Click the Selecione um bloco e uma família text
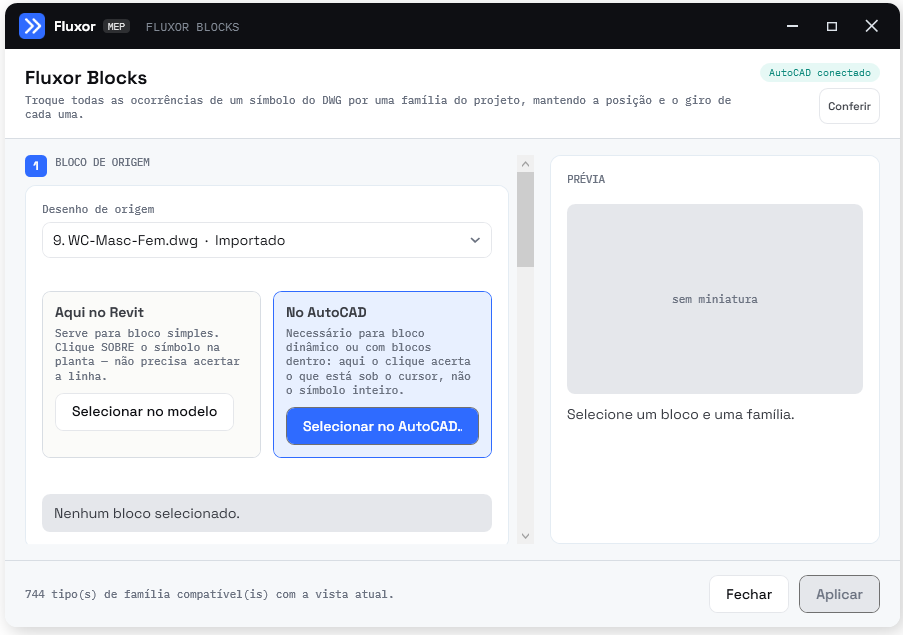The height and width of the screenshot is (636, 903). [x=681, y=415]
